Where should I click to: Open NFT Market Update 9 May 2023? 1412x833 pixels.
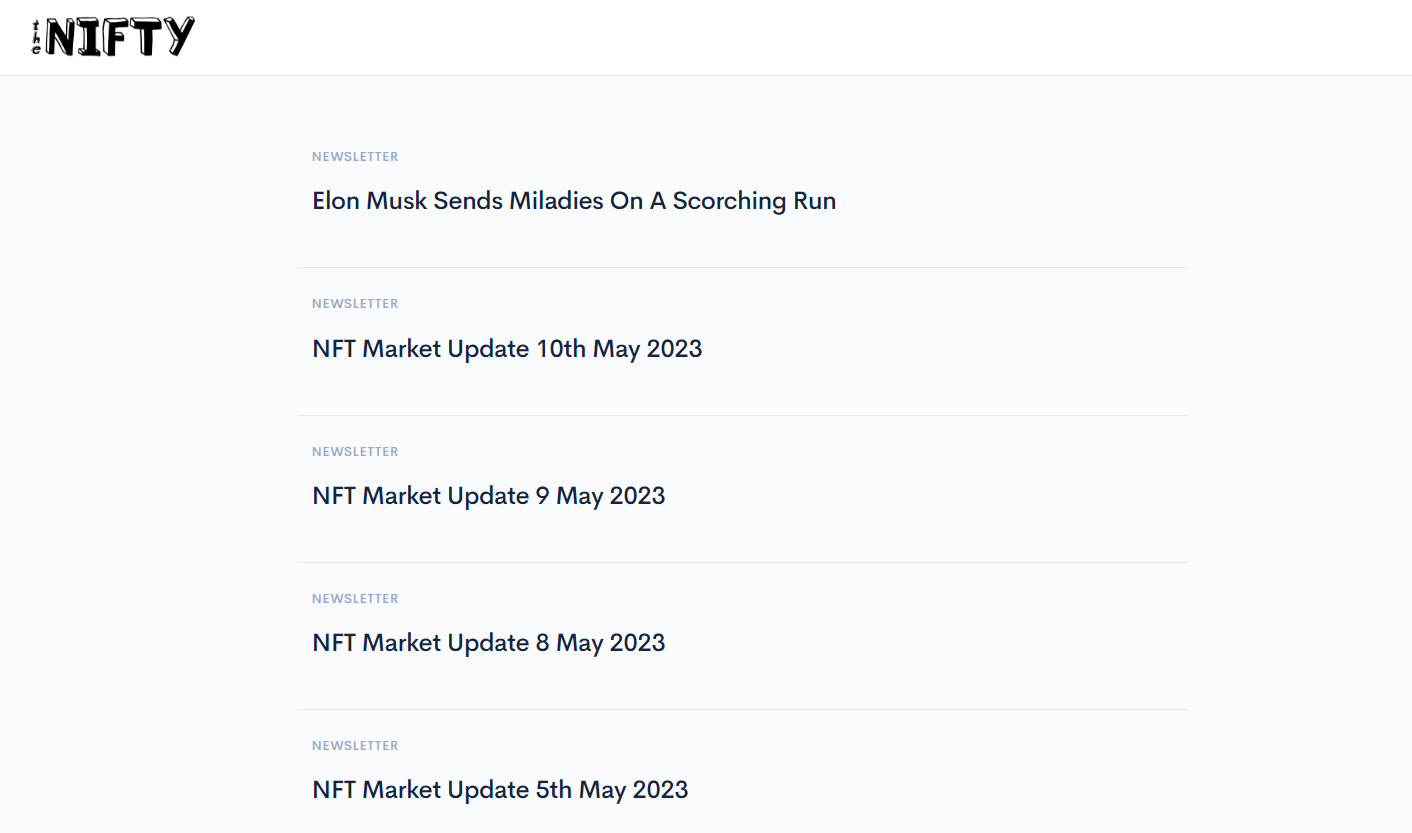[x=489, y=496]
